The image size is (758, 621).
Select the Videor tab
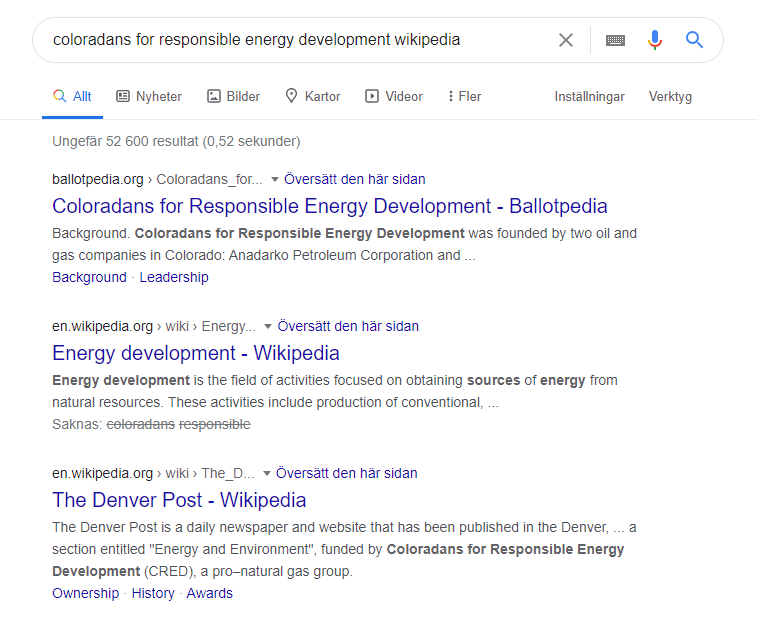coord(393,97)
